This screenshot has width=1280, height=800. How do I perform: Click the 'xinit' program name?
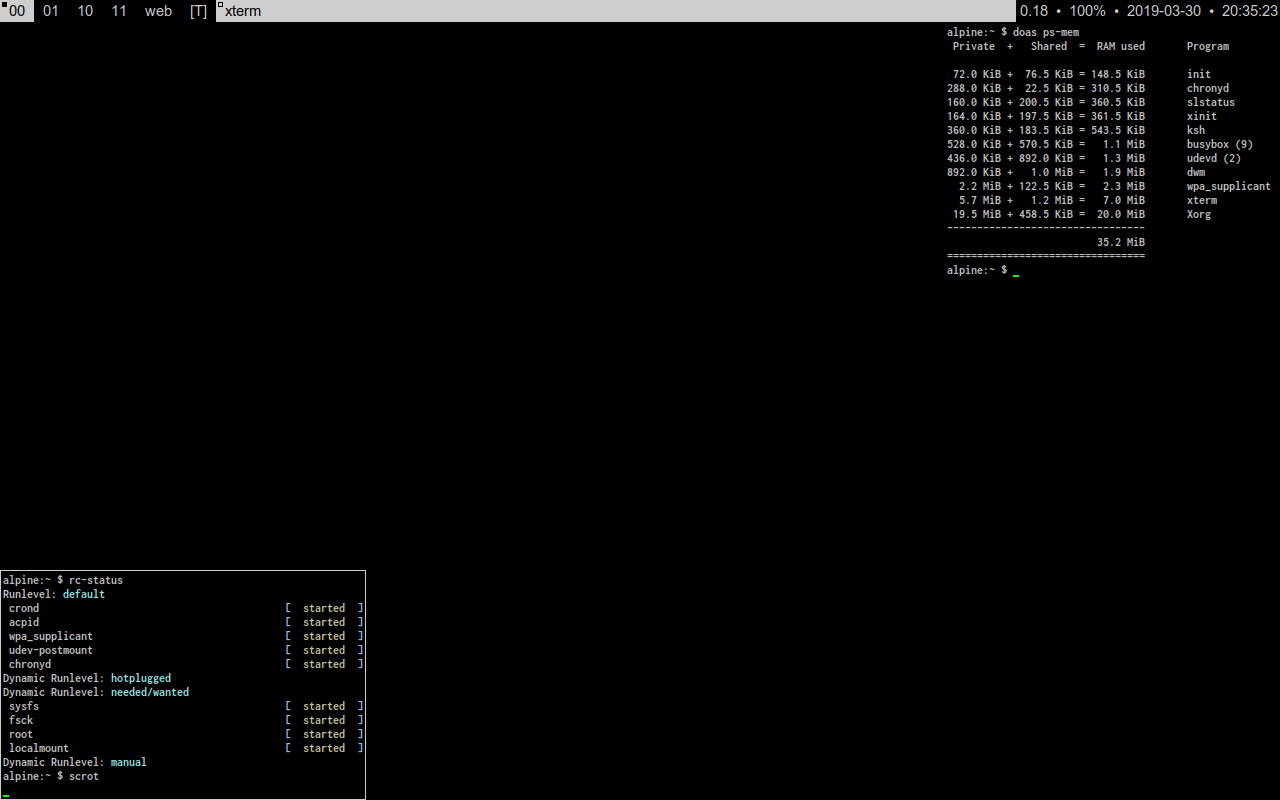pyautogui.click(x=1202, y=116)
